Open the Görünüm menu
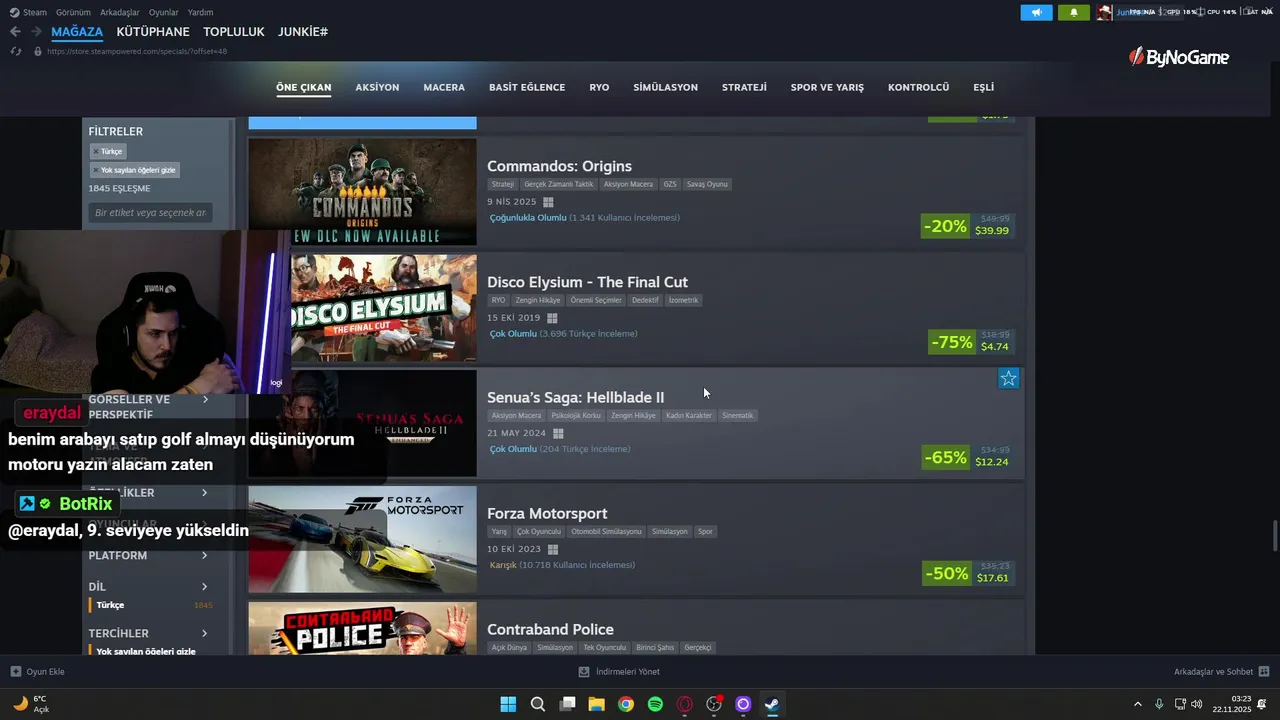Screen dimensions: 1280x720 [x=73, y=12]
